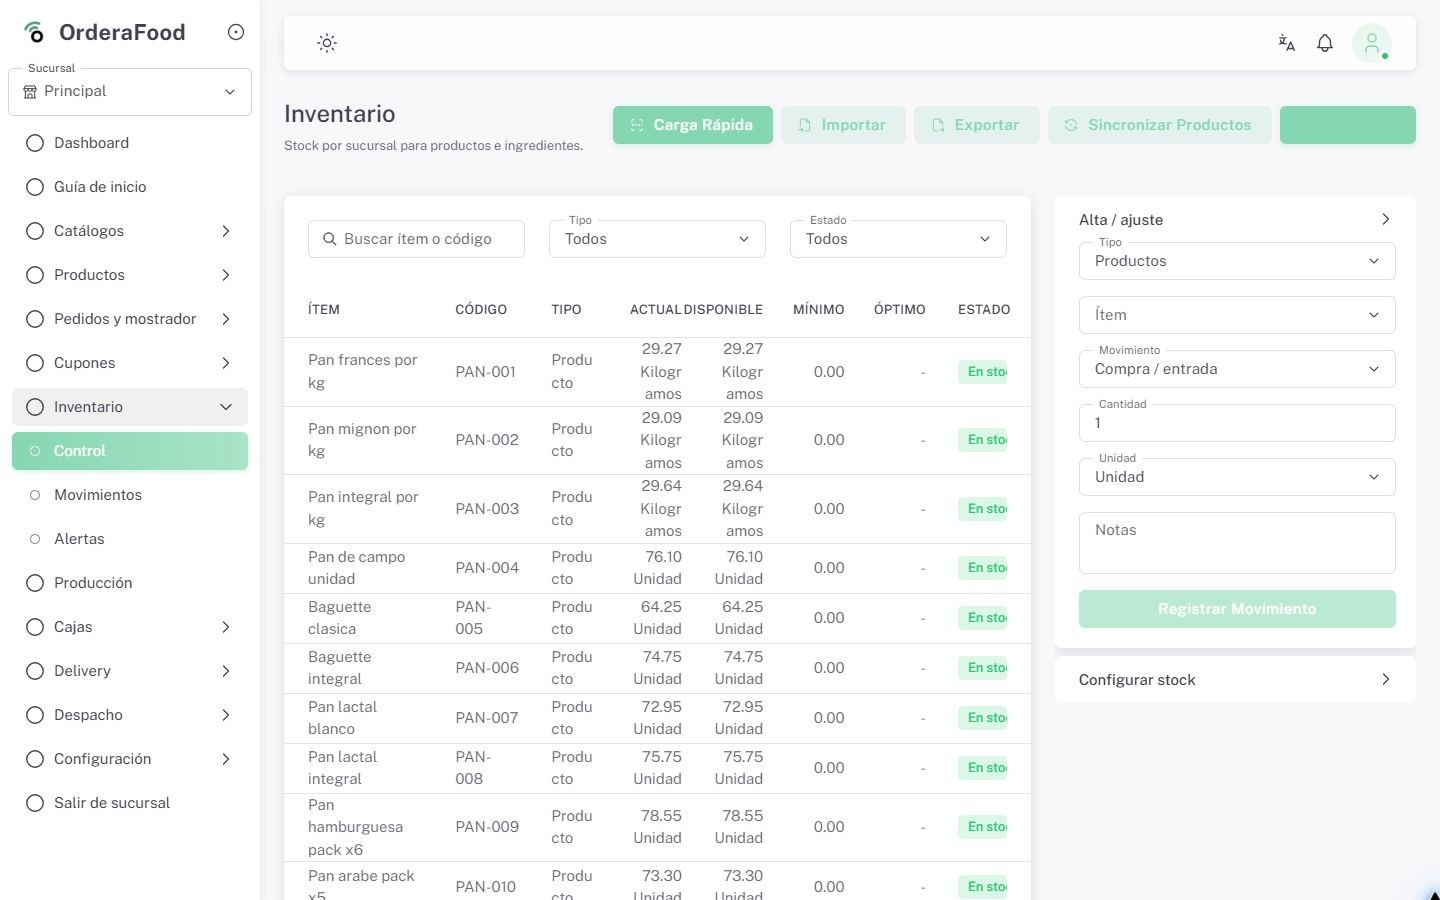Open the Tipo filter dropdown
Viewport: 1440px width, 900px height.
click(657, 239)
